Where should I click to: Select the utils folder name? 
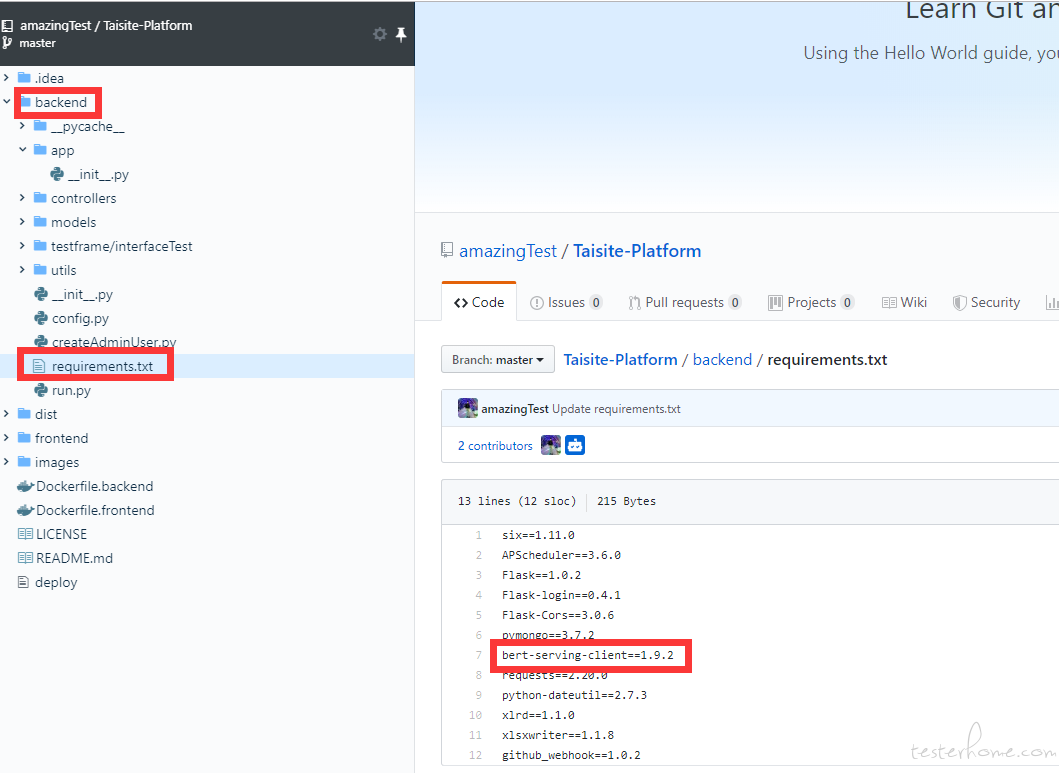(63, 270)
